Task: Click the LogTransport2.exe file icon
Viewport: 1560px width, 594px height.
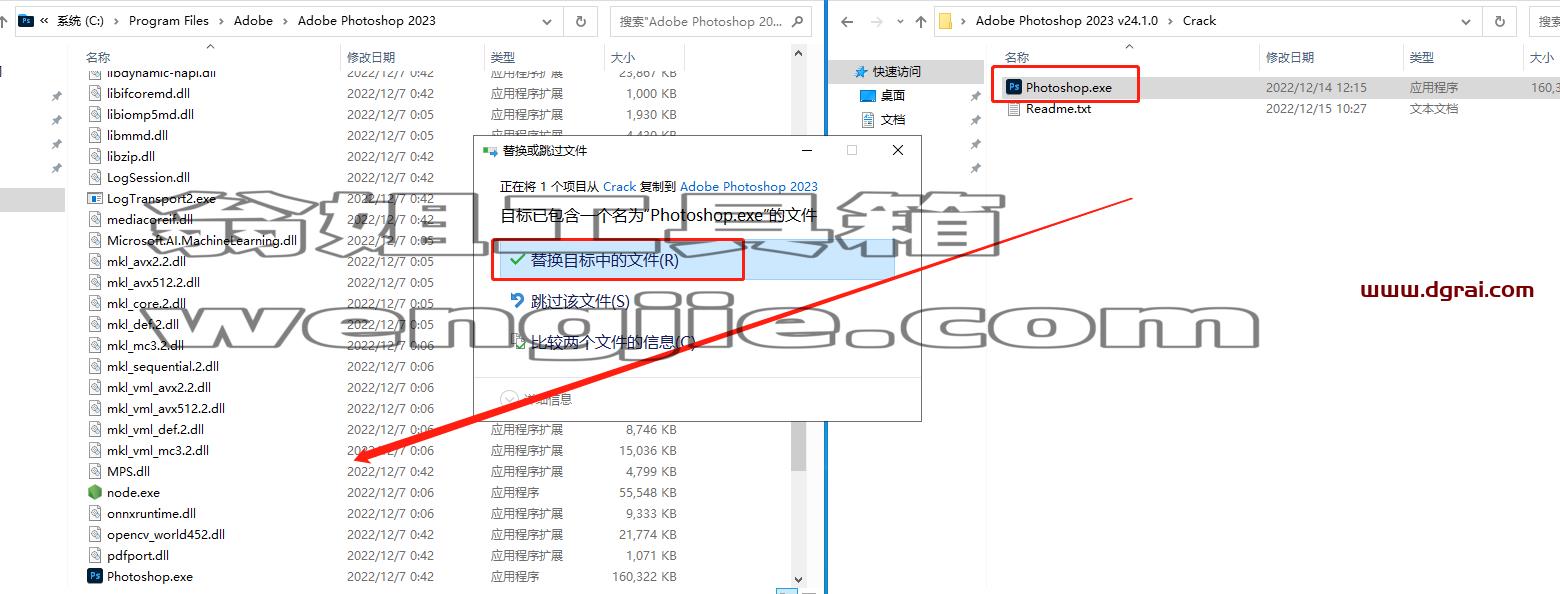Action: click(x=95, y=198)
